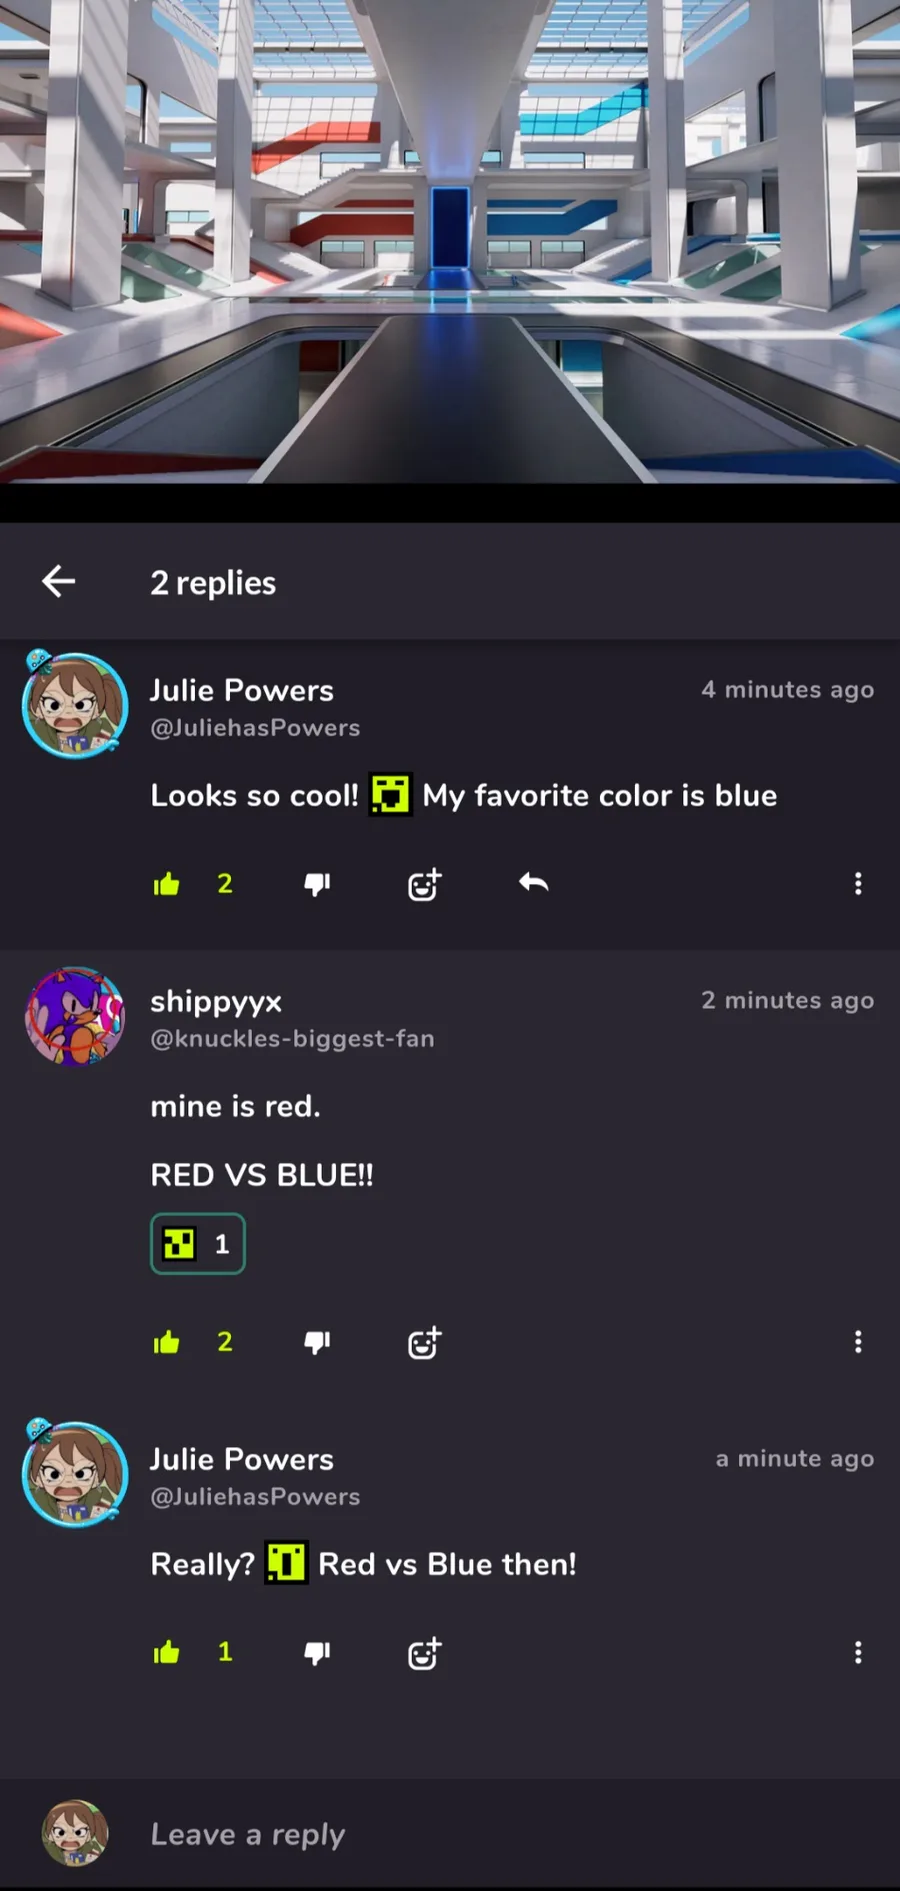Click the emoji reaction chip showing 1
Screen dimensions: 900x1891
[x=198, y=1244]
